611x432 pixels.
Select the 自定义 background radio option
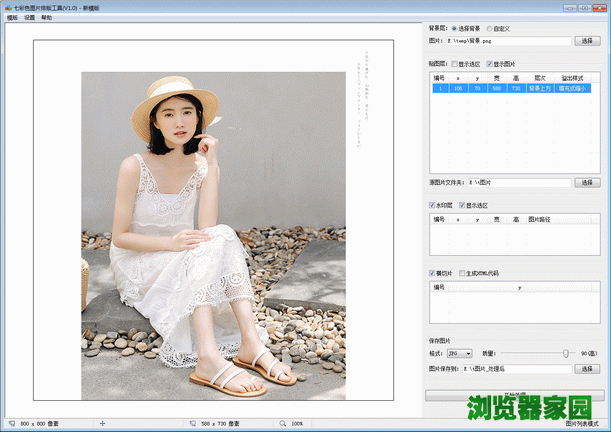tap(489, 28)
